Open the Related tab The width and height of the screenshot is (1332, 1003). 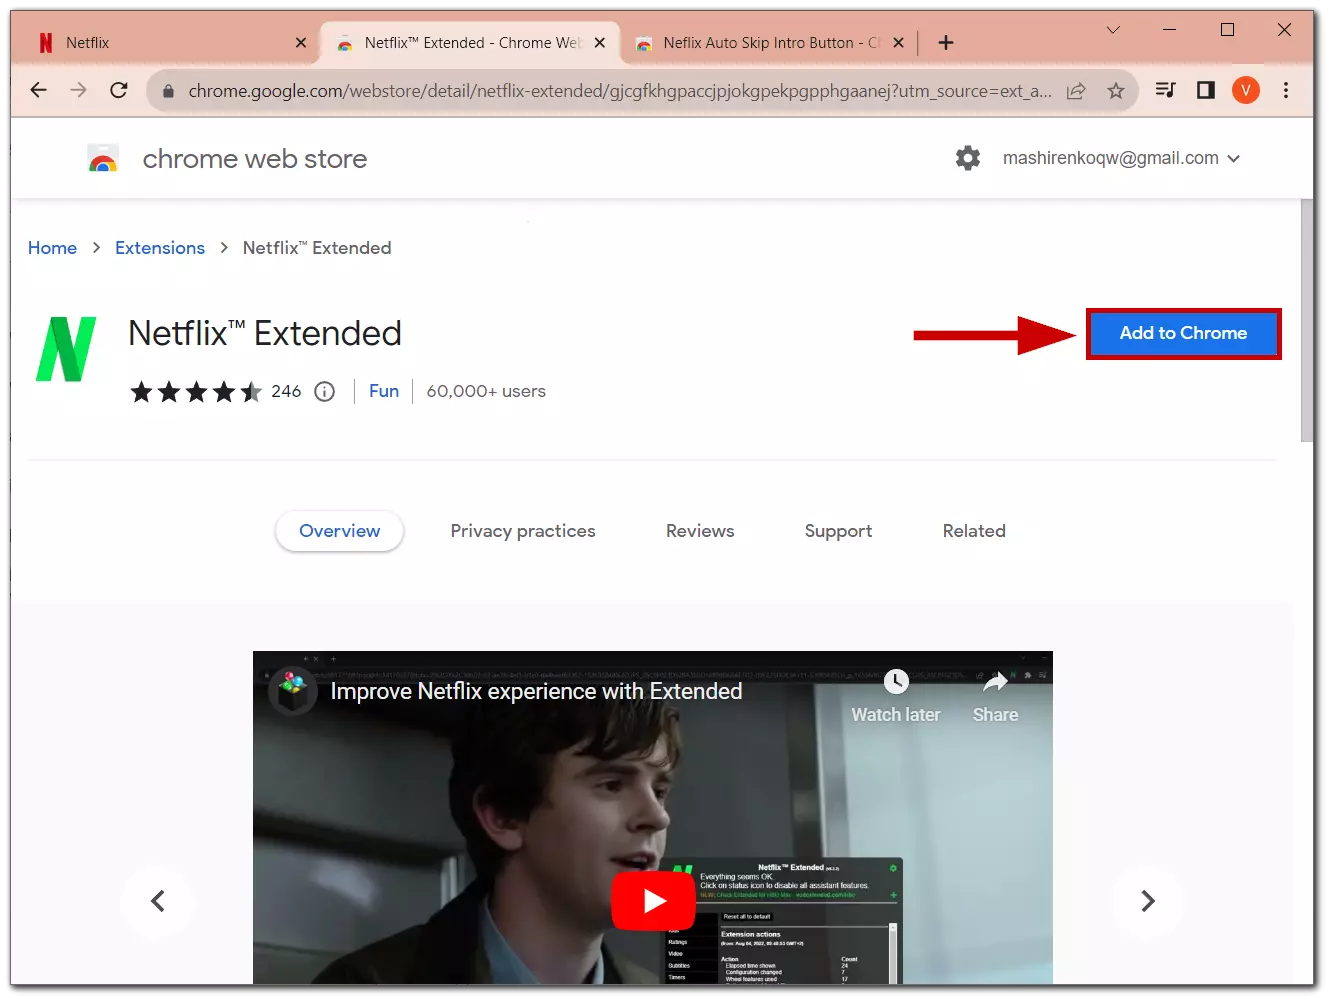click(974, 531)
